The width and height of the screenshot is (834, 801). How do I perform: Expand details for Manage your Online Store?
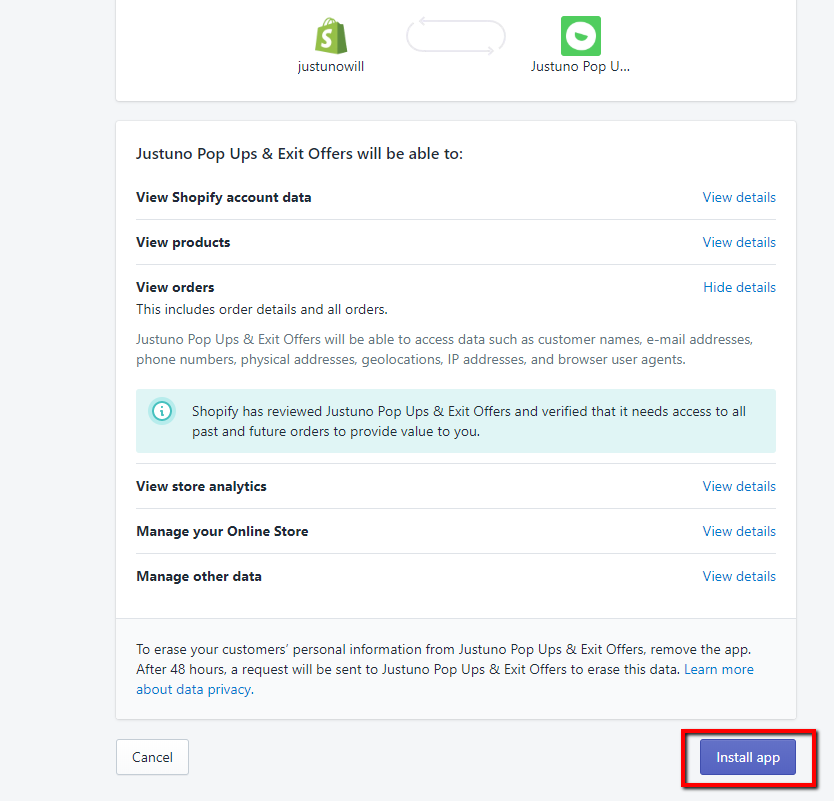coord(738,531)
